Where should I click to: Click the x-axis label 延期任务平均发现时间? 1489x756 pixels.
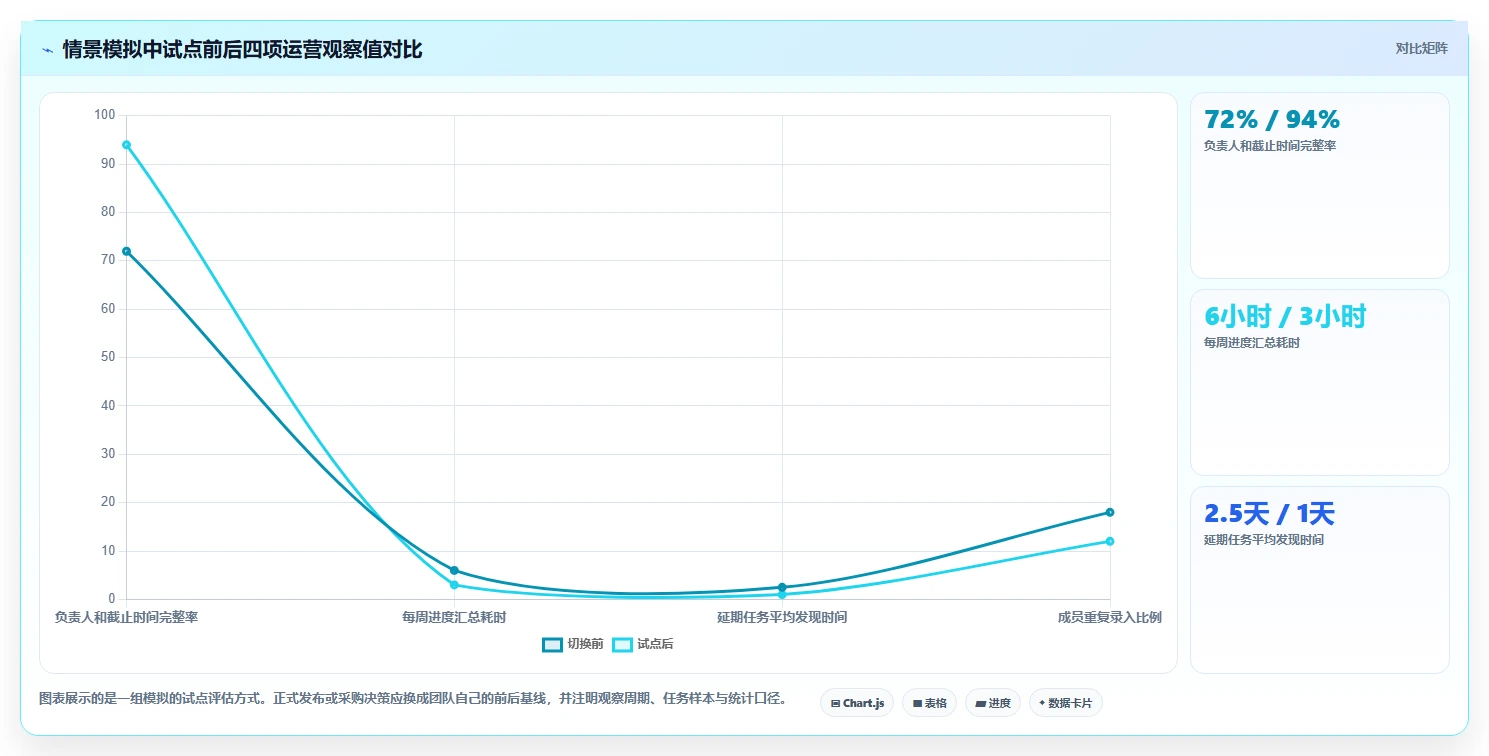(x=782, y=617)
